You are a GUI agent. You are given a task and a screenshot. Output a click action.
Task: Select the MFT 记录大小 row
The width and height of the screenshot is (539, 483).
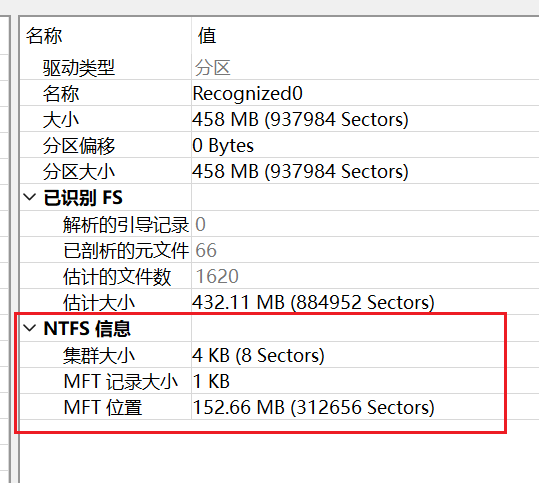point(279,381)
